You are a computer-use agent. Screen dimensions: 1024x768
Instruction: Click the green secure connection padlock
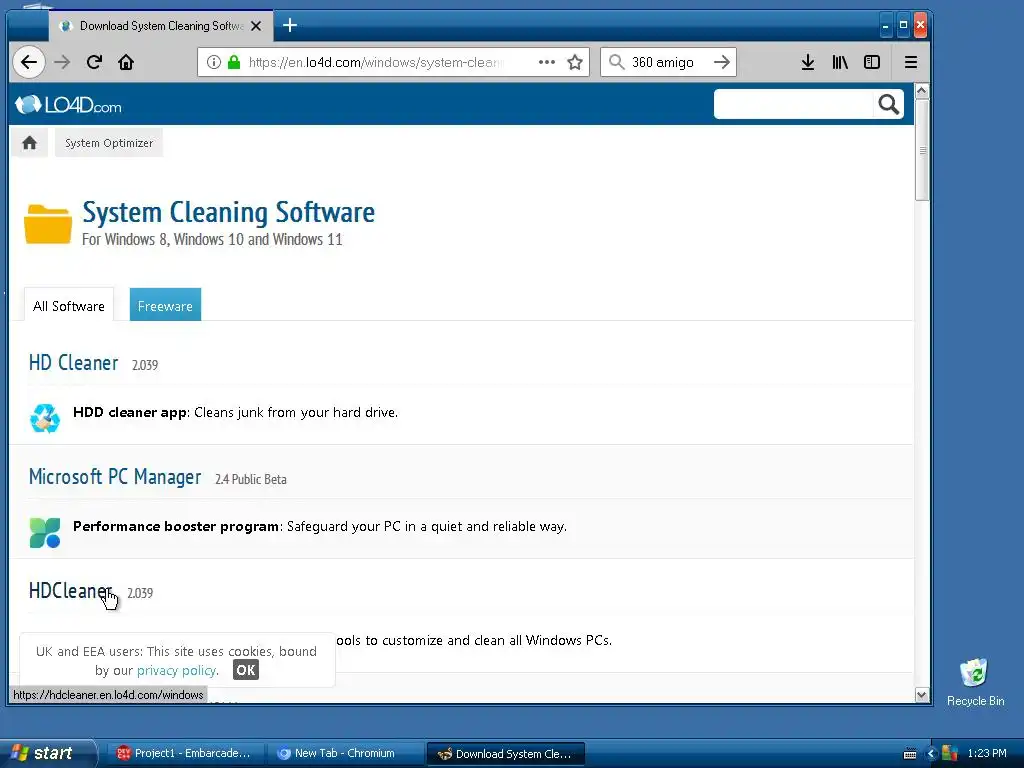[234, 62]
